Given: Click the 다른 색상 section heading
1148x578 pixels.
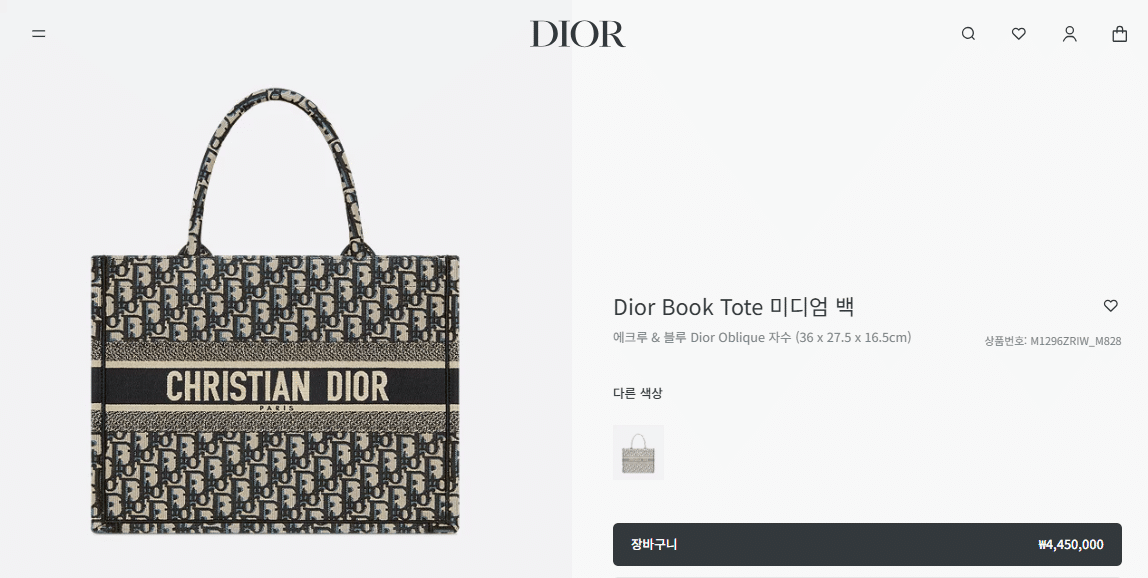Looking at the screenshot, I should pos(638,393).
